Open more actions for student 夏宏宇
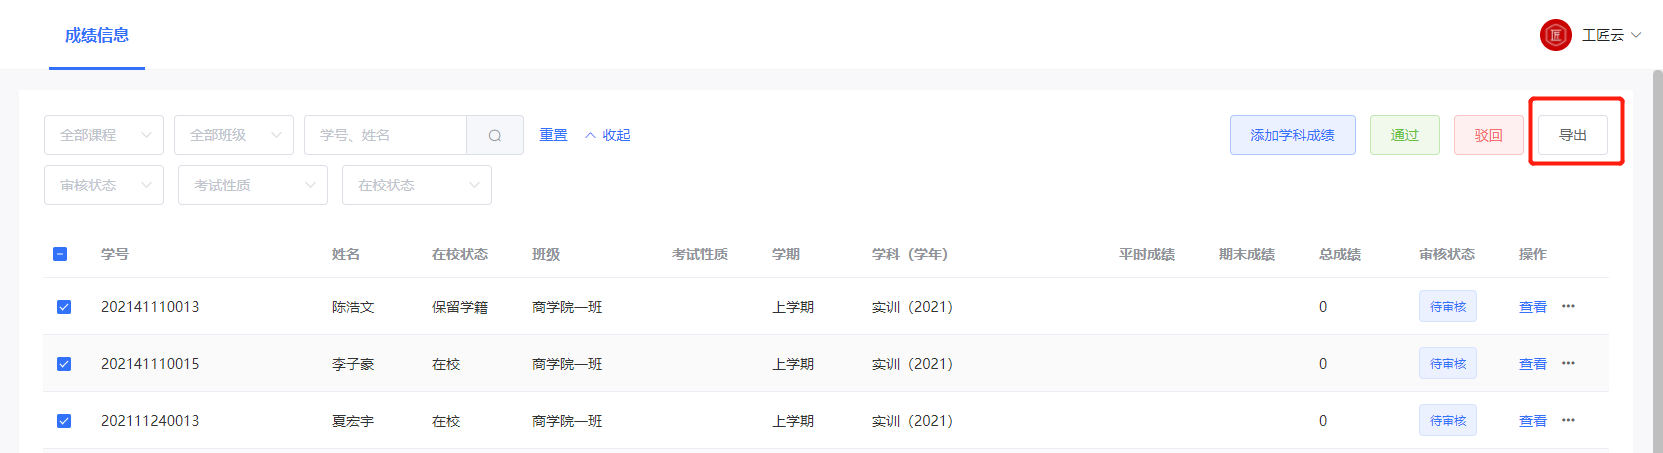 coord(1568,421)
